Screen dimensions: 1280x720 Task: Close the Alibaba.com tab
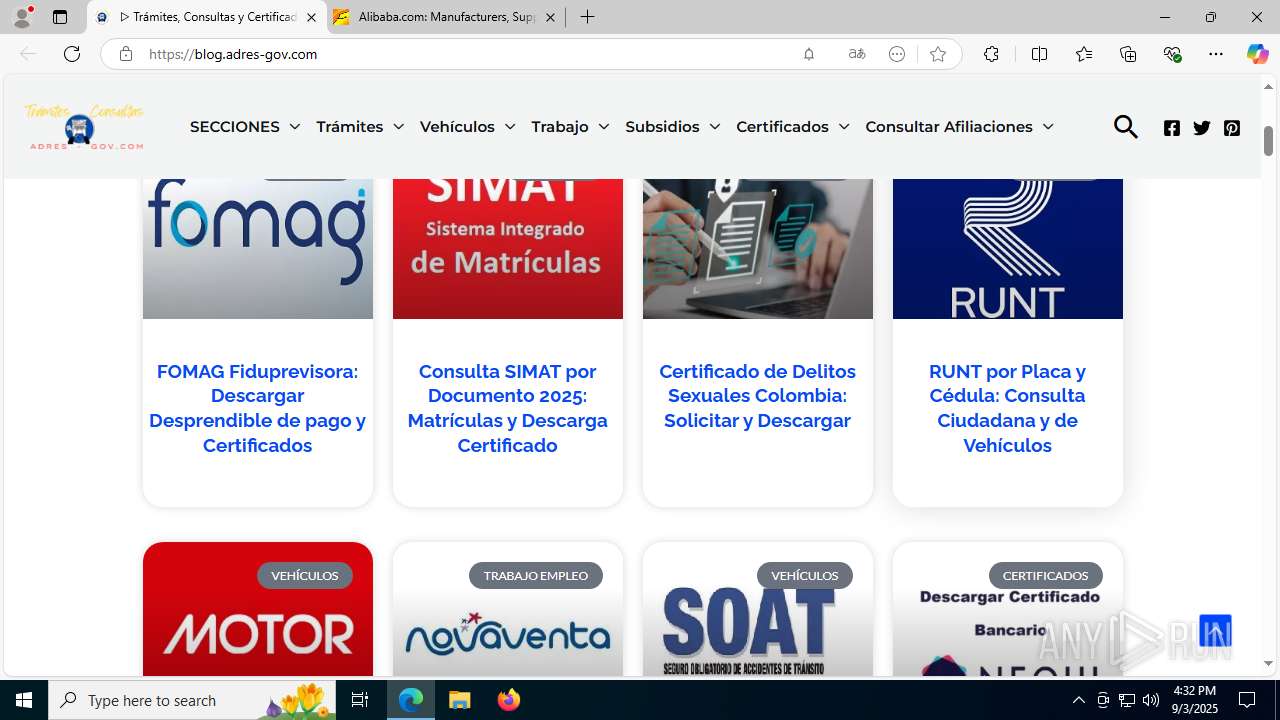(550, 17)
